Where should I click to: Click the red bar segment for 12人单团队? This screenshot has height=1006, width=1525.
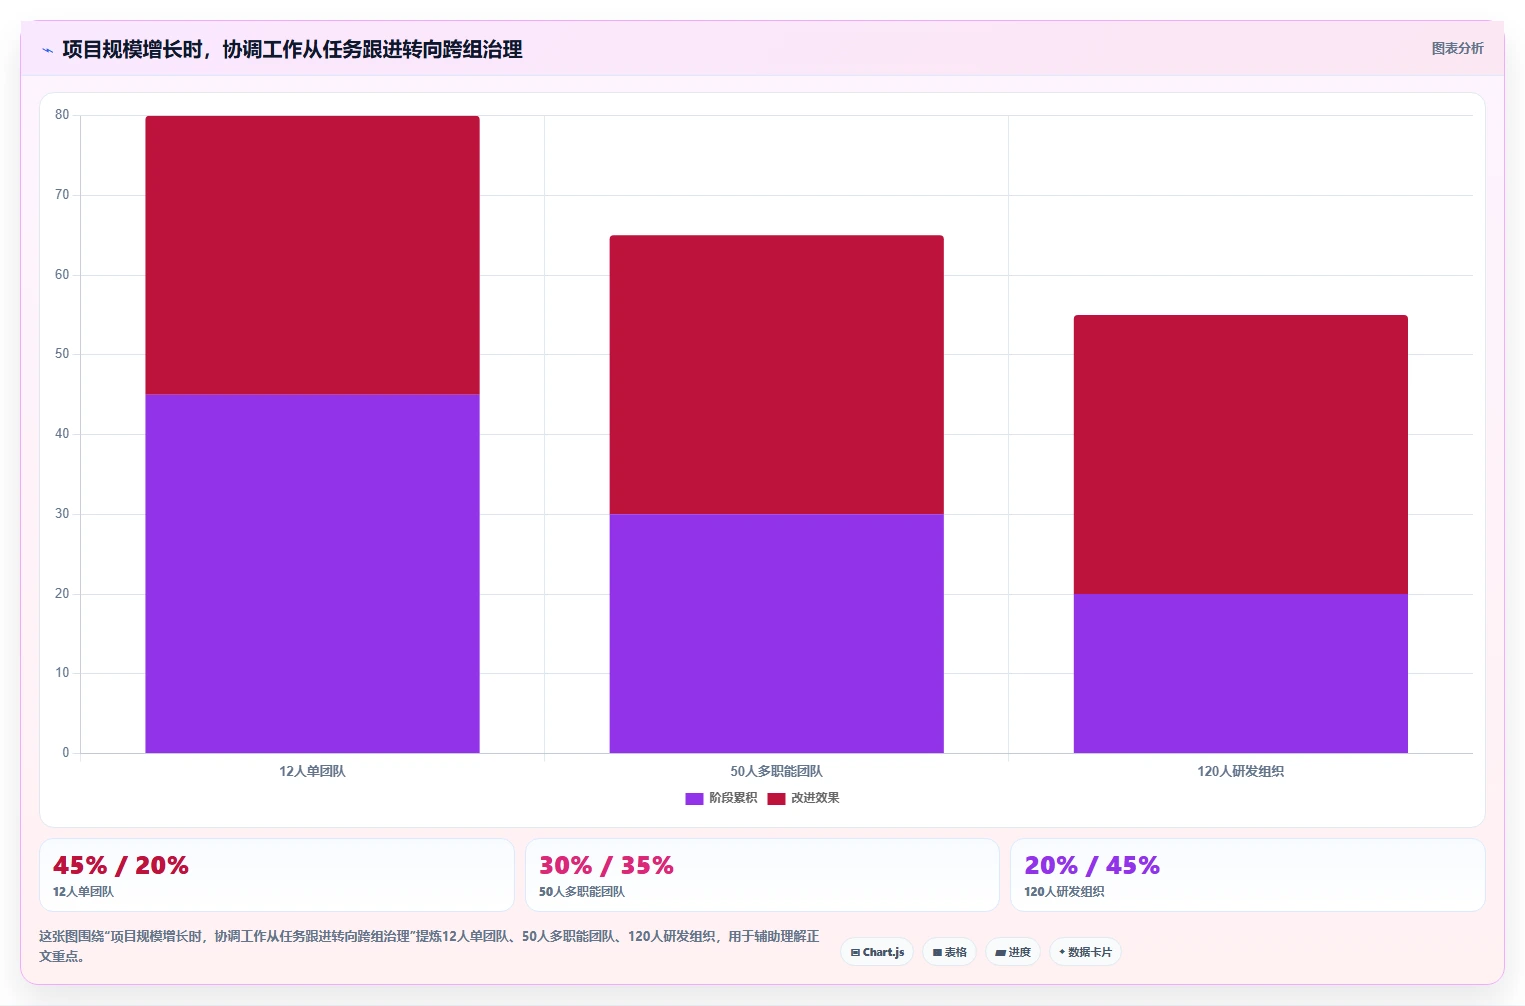pos(312,255)
